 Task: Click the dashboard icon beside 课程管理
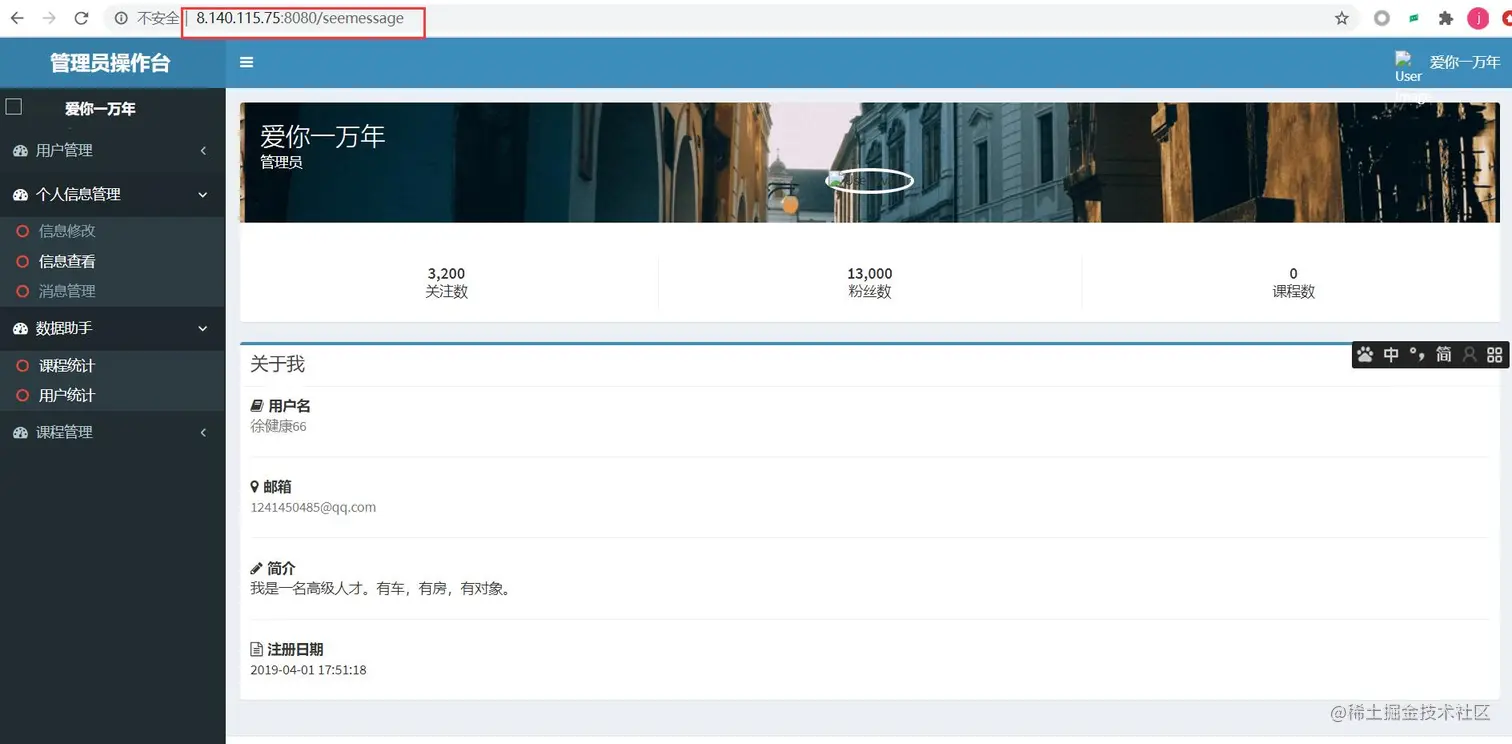pyautogui.click(x=20, y=432)
